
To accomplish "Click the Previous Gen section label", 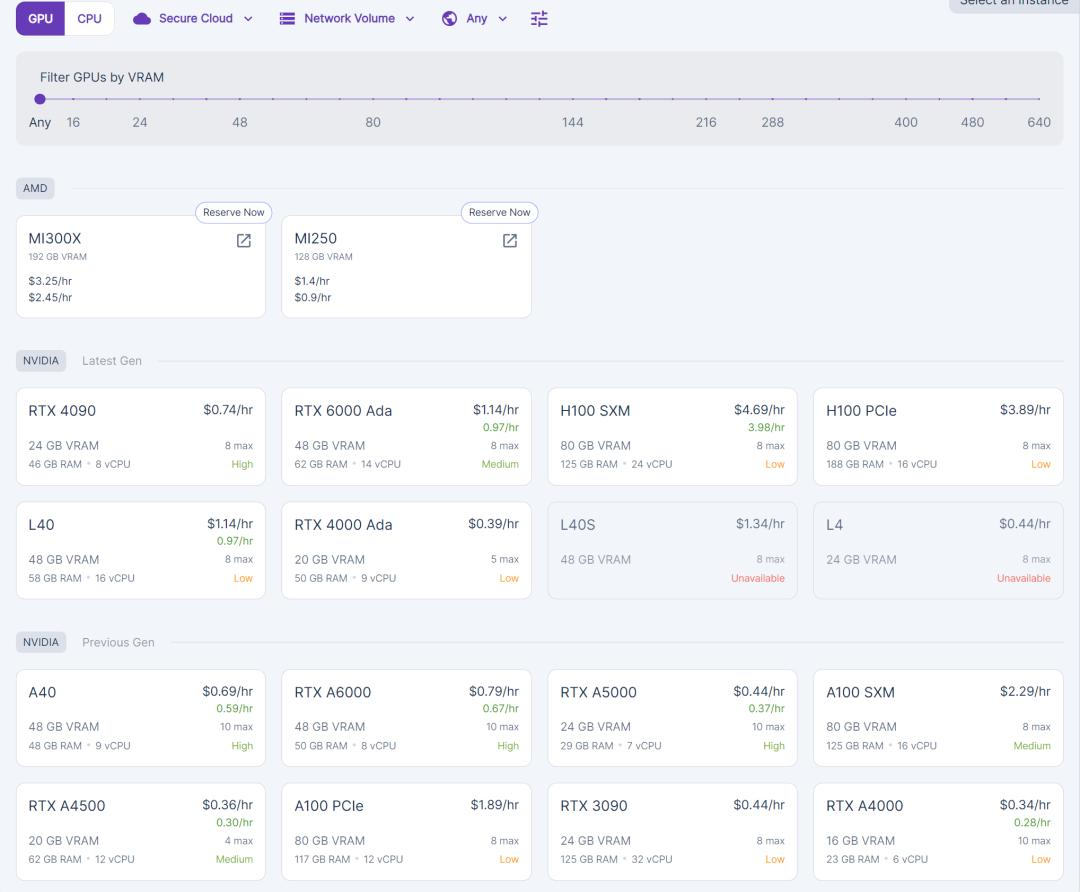I will 118,642.
